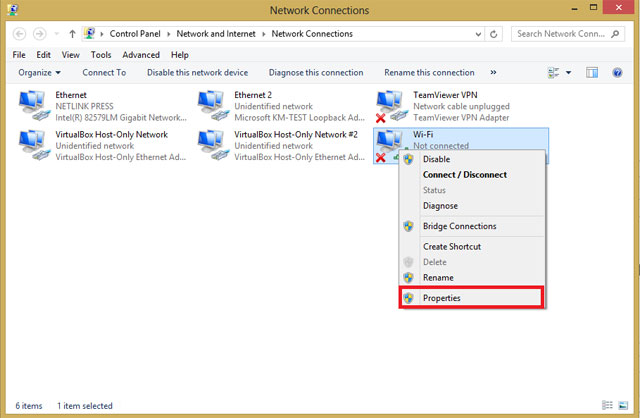Click 'Intel(R) 82579LM Gigabit Network...' text
This screenshot has height=418, width=640.
tap(121, 118)
